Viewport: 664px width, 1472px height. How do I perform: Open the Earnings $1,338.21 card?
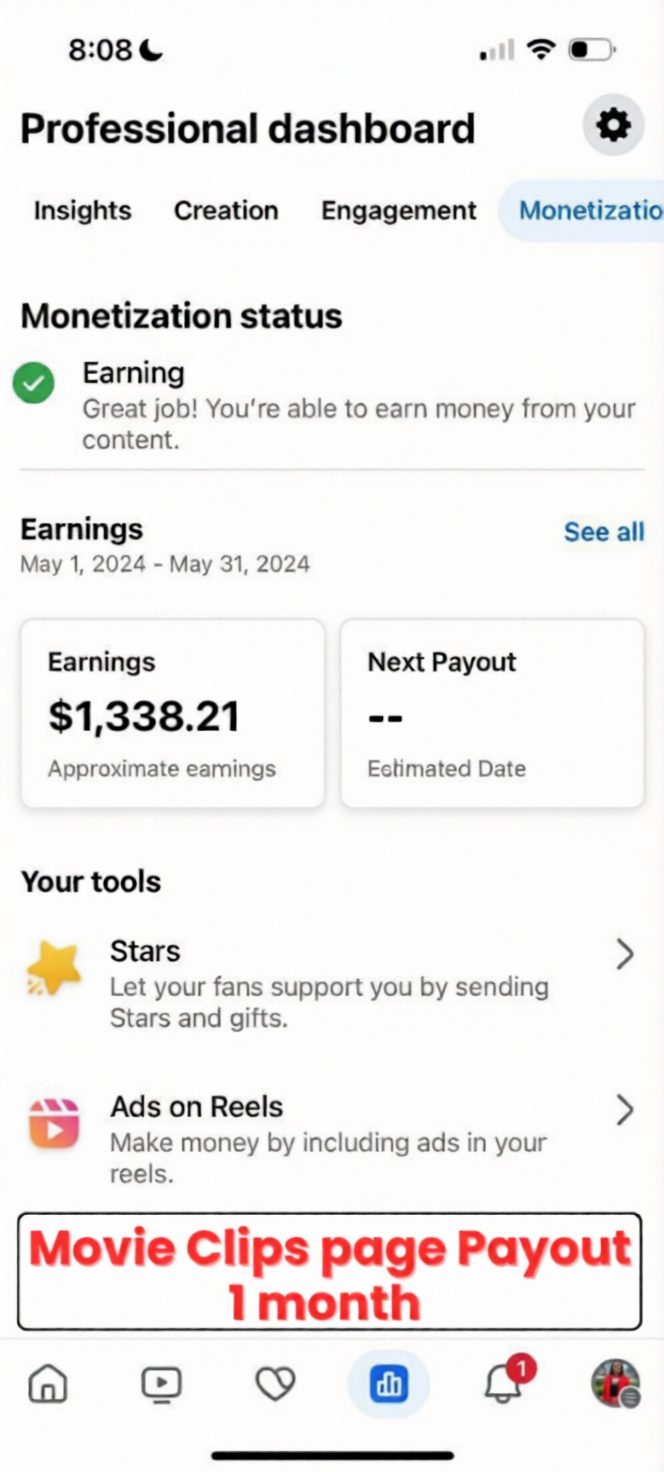click(x=172, y=713)
